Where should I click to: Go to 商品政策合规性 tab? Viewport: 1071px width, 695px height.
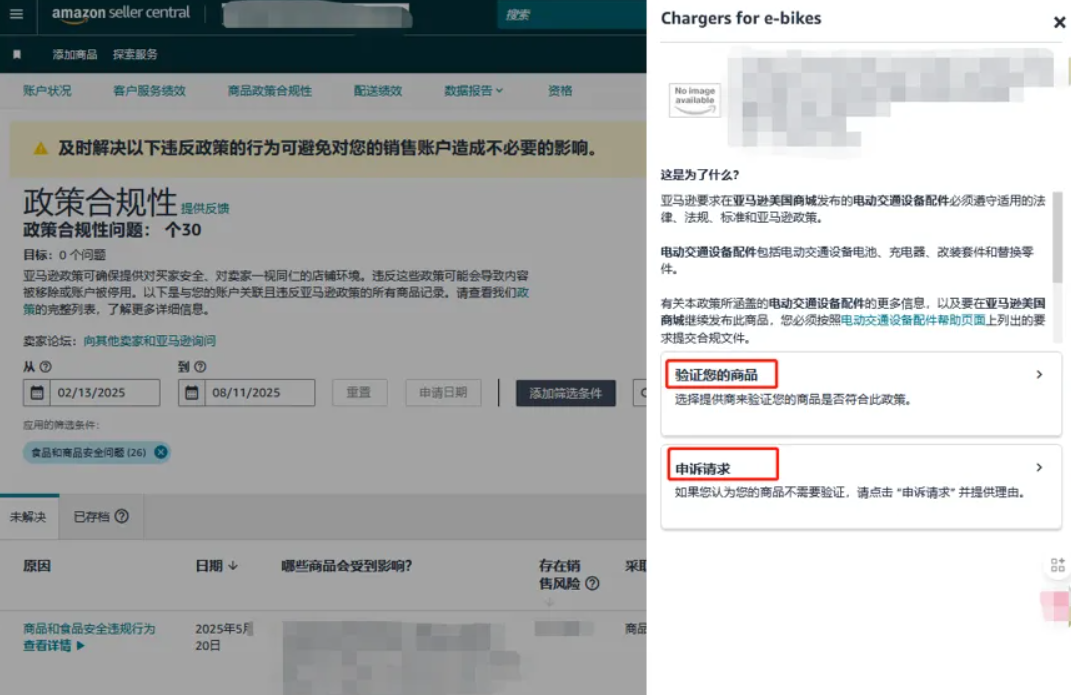pos(270,91)
